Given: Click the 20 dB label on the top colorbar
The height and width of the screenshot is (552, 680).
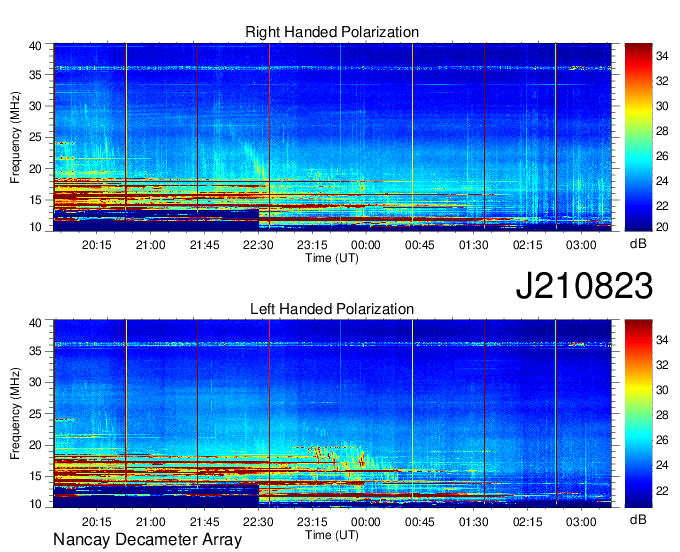Looking at the screenshot, I should coord(662,227).
